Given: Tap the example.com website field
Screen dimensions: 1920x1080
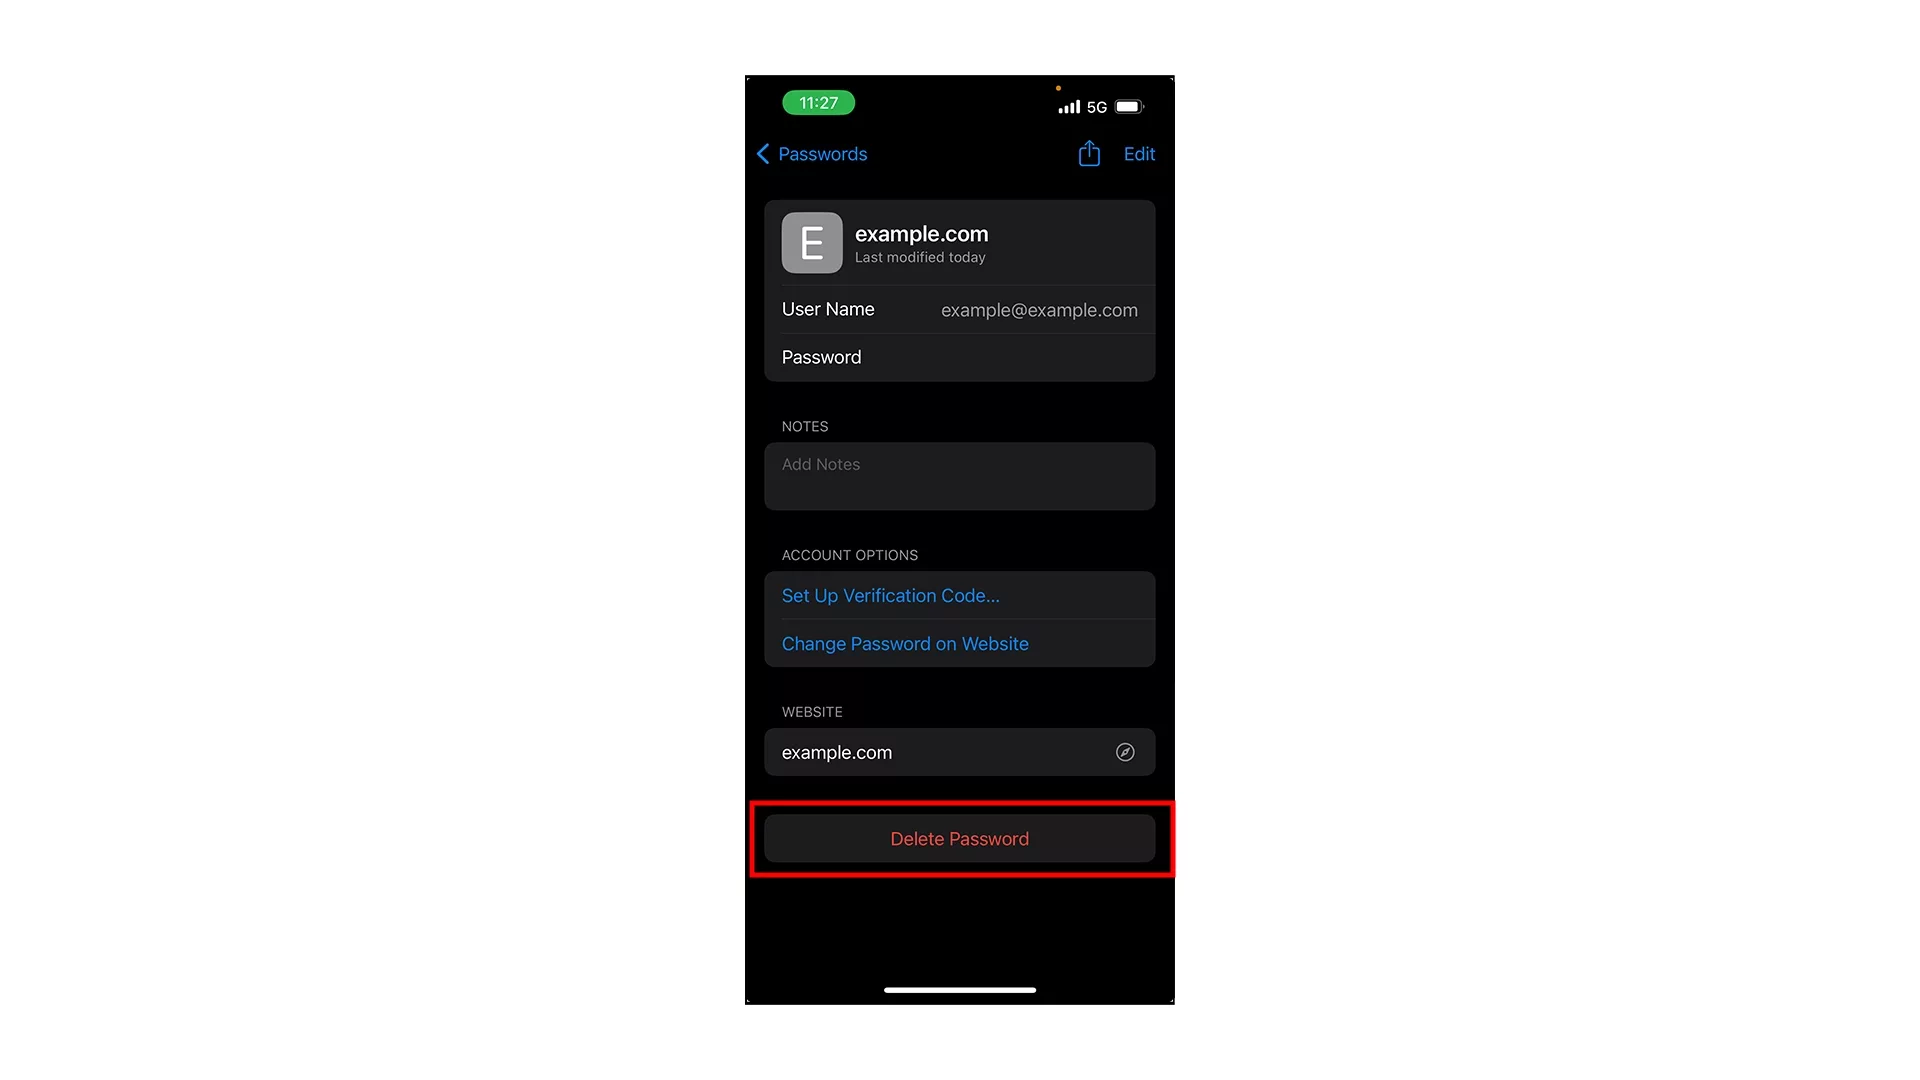Looking at the screenshot, I should coord(960,752).
